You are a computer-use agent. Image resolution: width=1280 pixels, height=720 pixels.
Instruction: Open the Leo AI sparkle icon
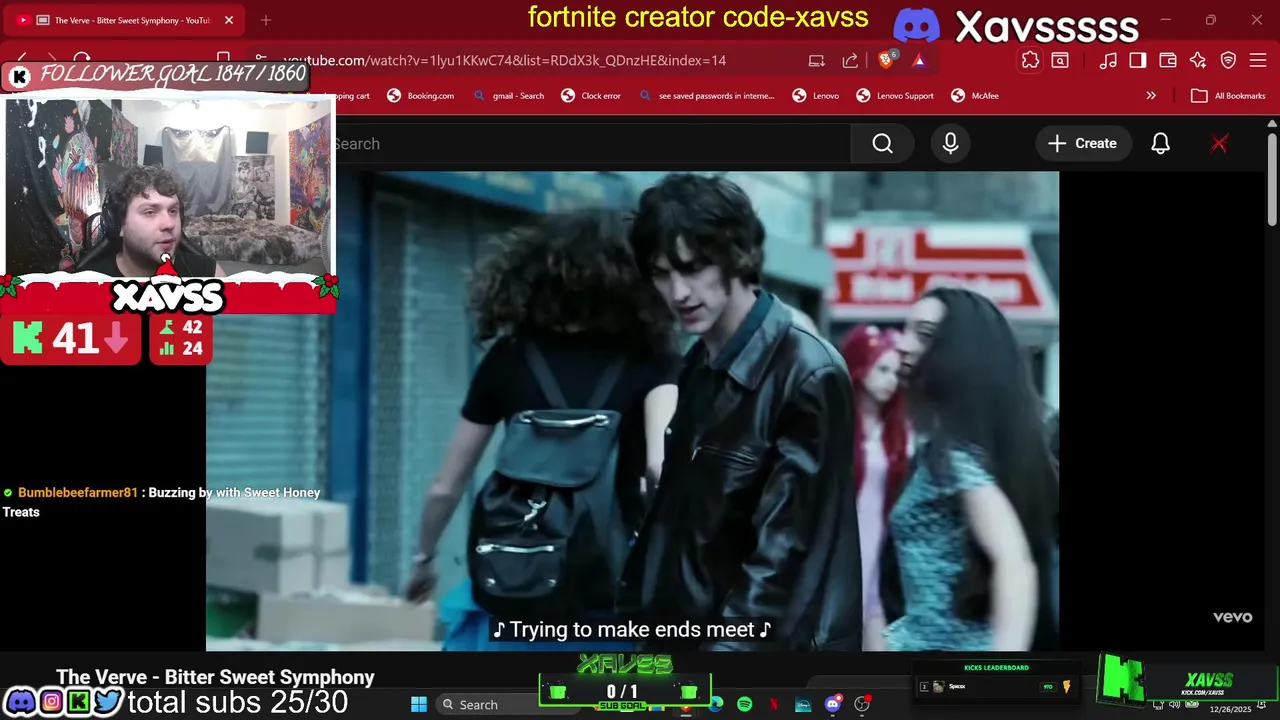(x=1198, y=60)
